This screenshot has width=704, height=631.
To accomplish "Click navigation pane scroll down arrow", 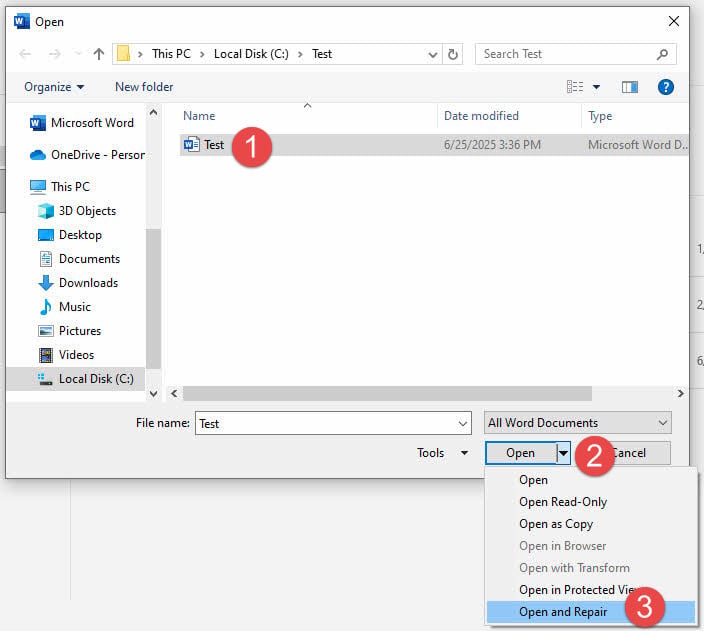I will pyautogui.click(x=154, y=394).
